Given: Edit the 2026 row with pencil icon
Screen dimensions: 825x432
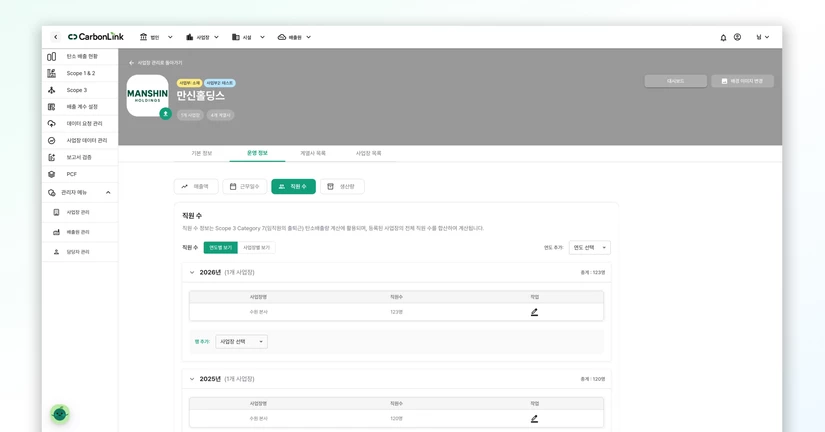Looking at the screenshot, I should click(535, 312).
